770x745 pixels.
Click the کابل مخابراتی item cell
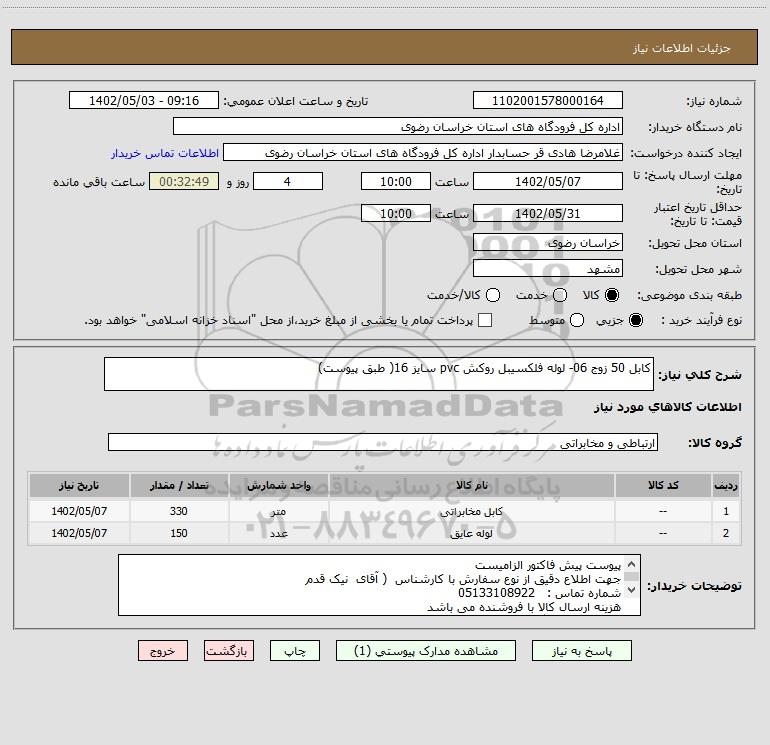(x=471, y=511)
